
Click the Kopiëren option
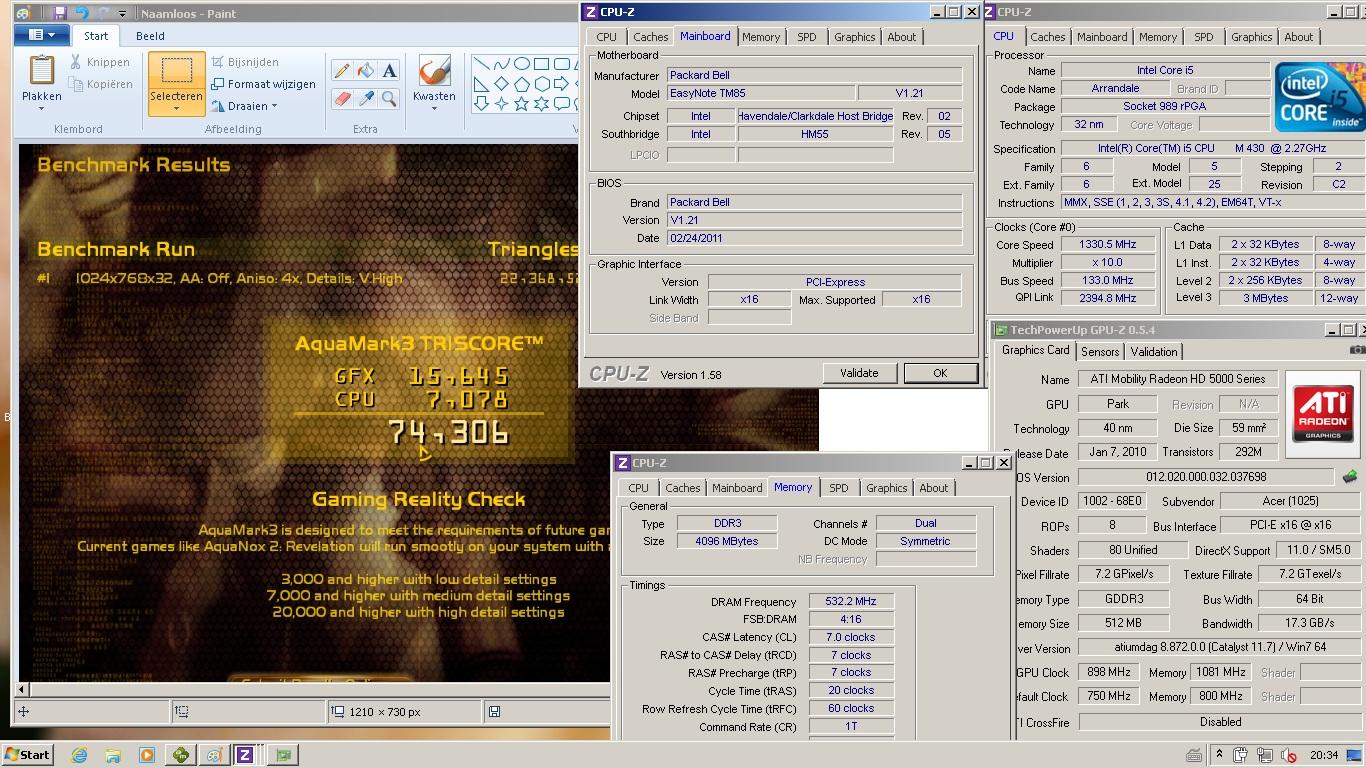101,84
